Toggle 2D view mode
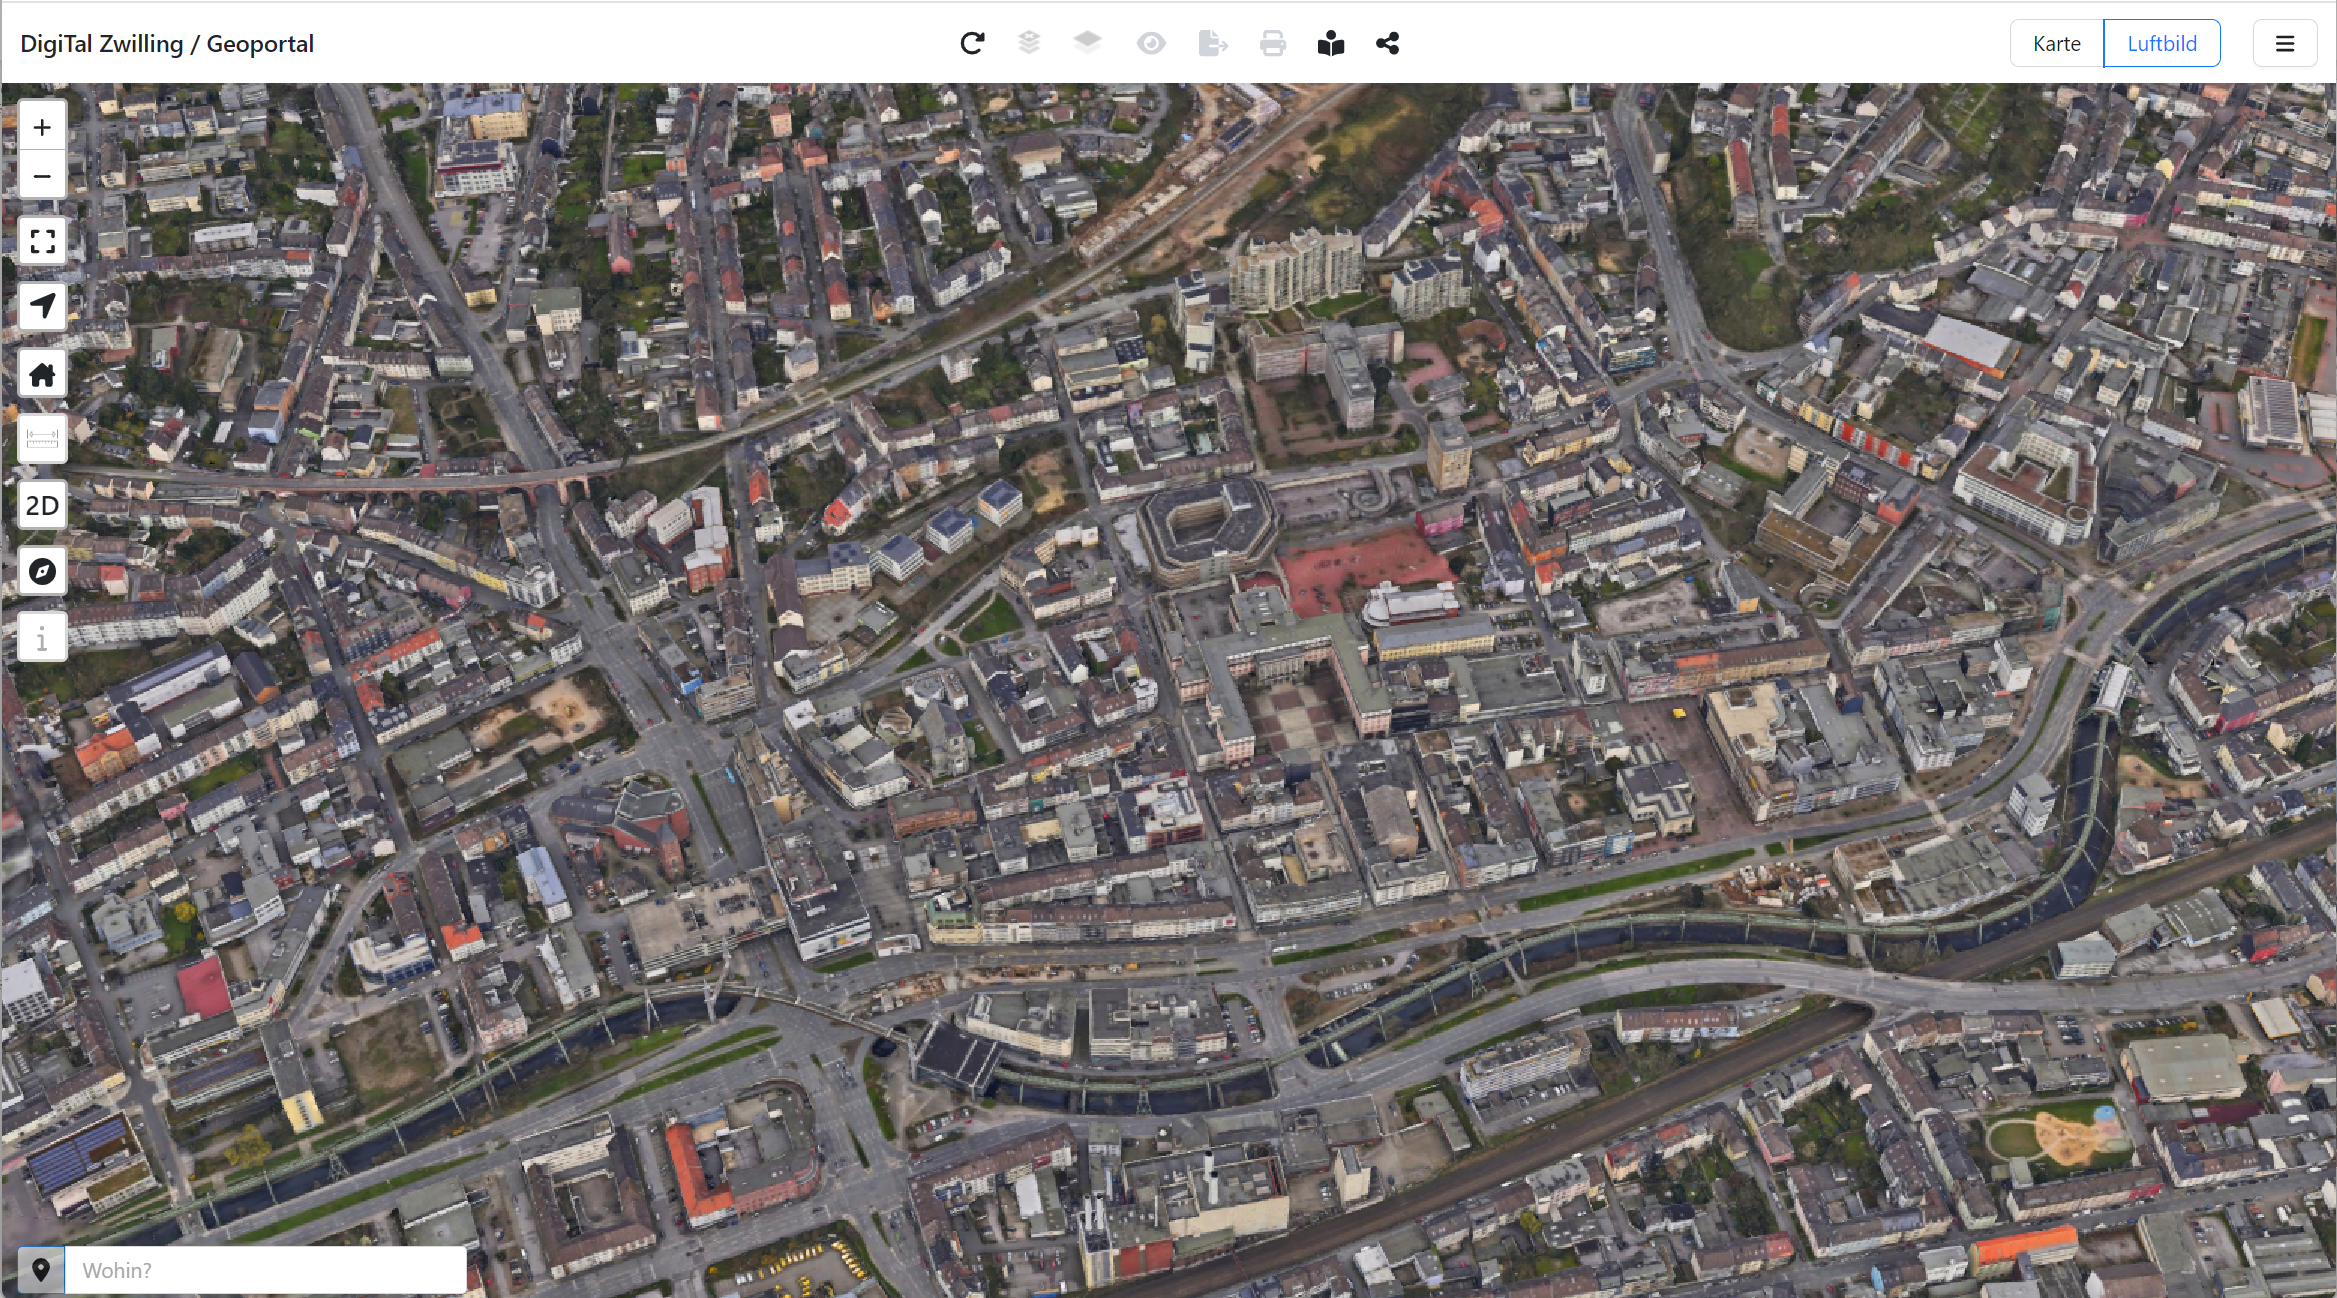This screenshot has width=2337, height=1298. (42, 505)
